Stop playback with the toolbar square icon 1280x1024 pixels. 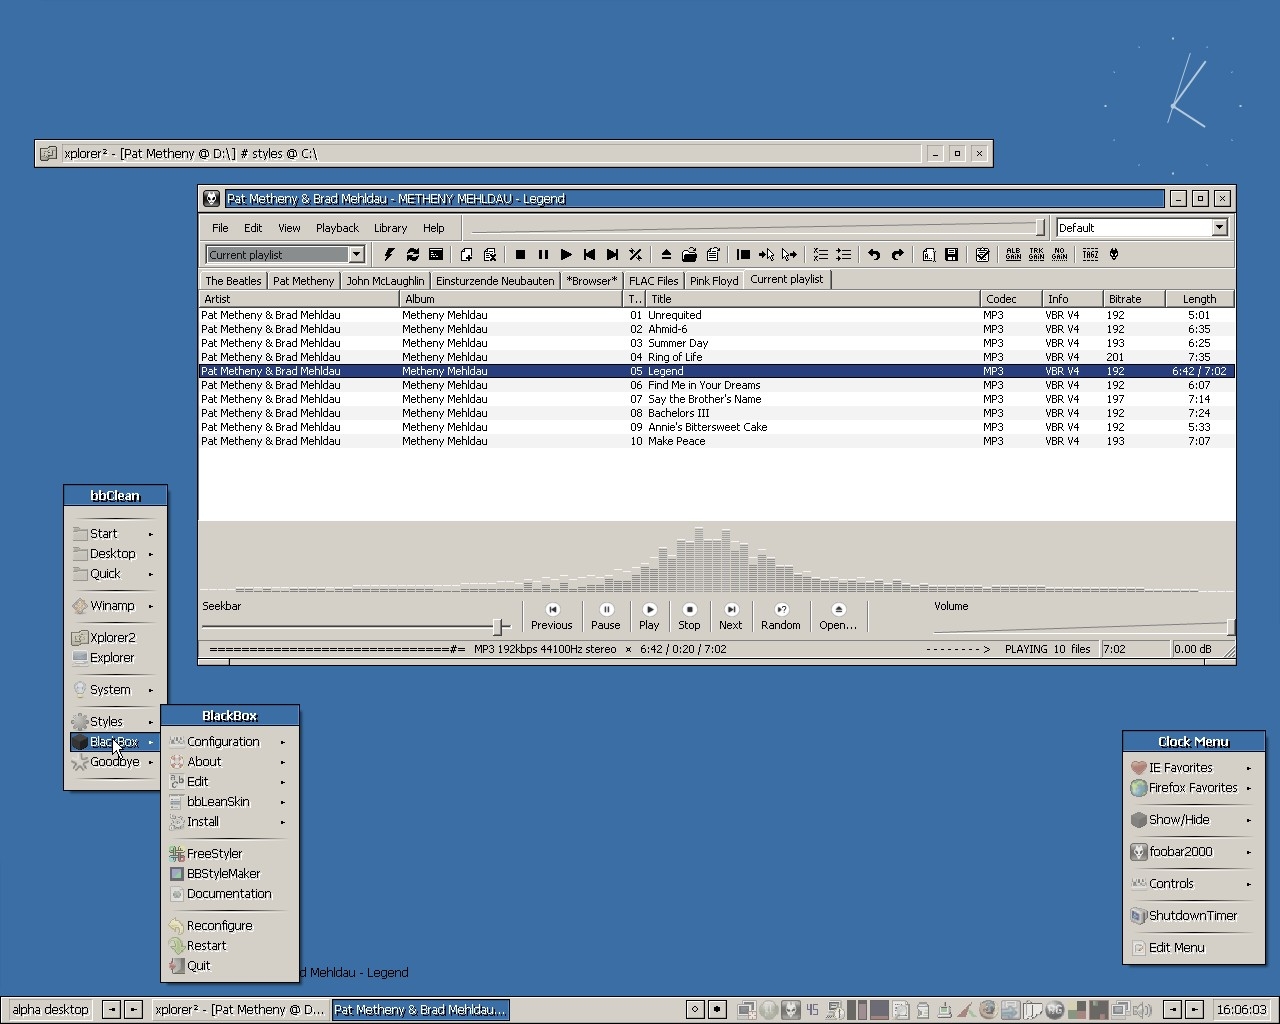coord(520,255)
